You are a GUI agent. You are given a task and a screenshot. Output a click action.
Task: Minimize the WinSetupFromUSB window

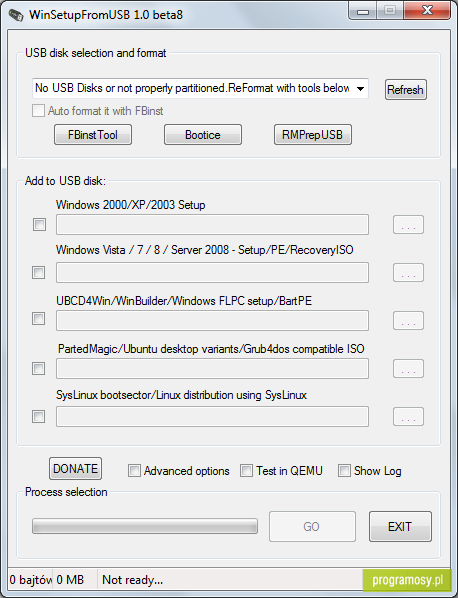[x=363, y=10]
